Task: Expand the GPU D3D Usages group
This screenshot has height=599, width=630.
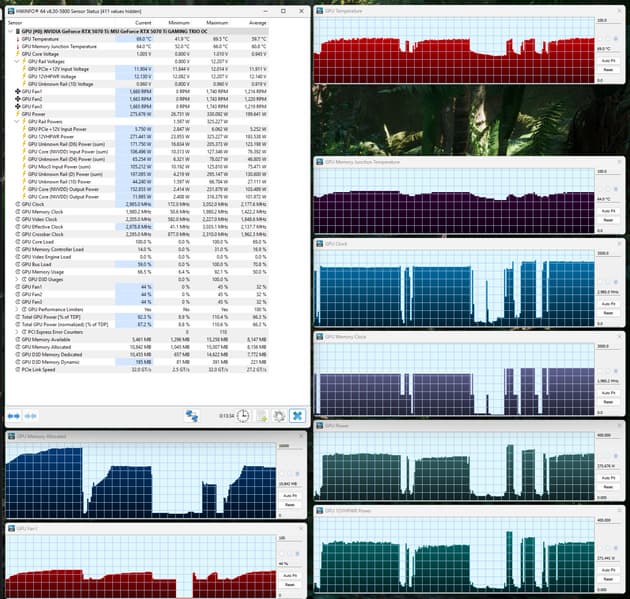Action: 17,279
